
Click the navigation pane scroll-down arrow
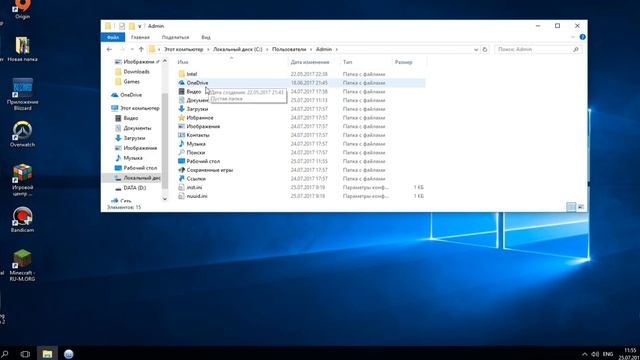click(x=165, y=199)
